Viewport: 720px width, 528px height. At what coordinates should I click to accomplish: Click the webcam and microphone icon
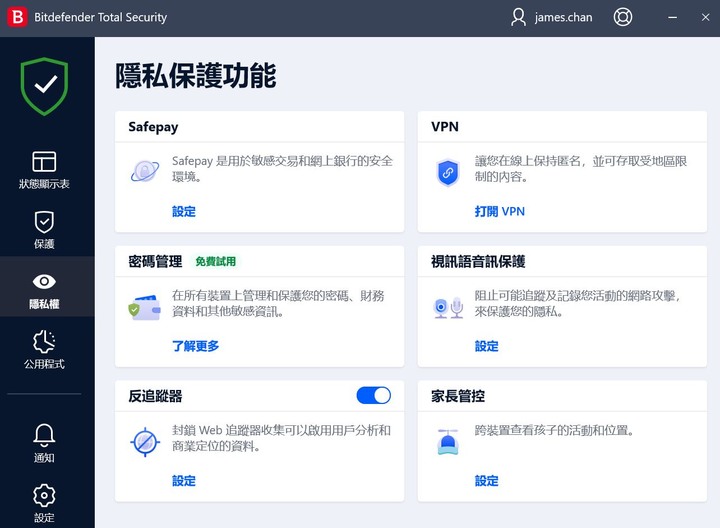[448, 308]
